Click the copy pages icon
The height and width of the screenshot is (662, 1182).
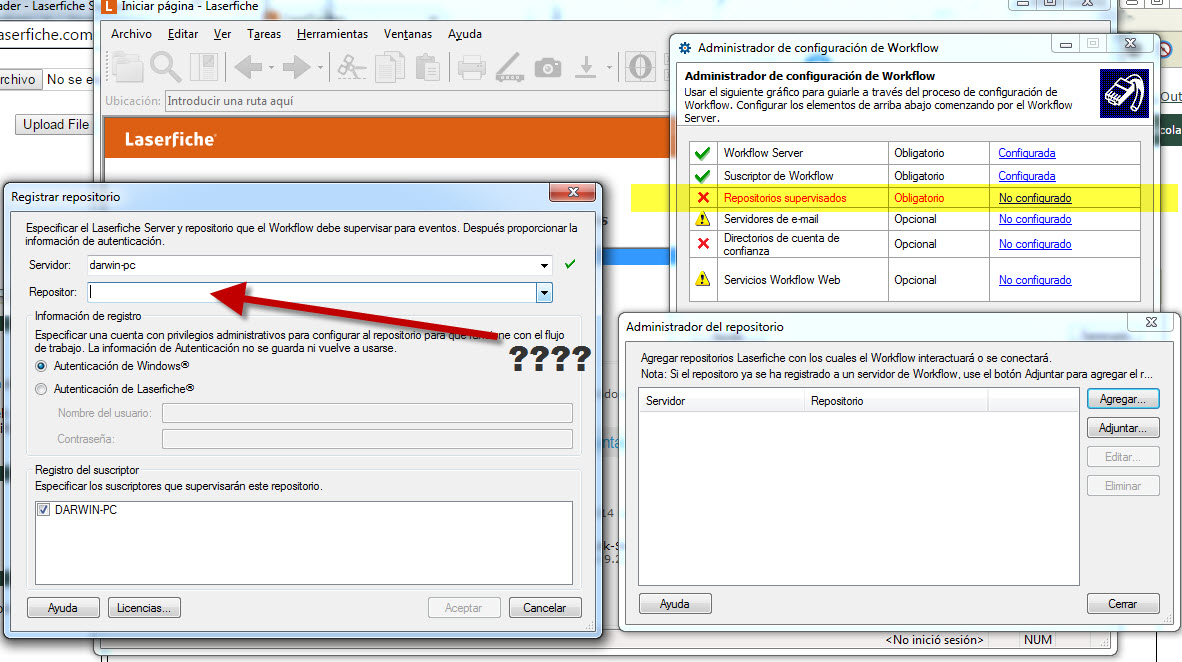(390, 67)
